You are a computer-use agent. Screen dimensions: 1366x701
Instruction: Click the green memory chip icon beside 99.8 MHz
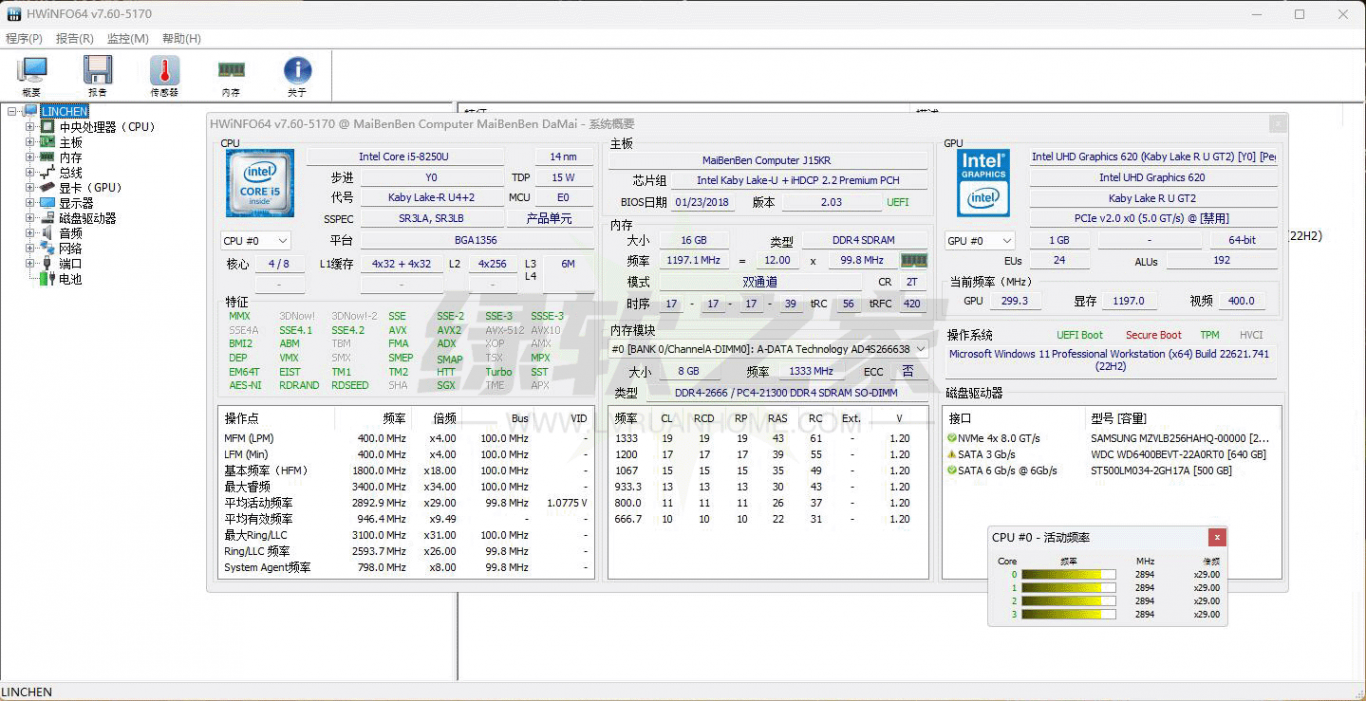click(914, 260)
